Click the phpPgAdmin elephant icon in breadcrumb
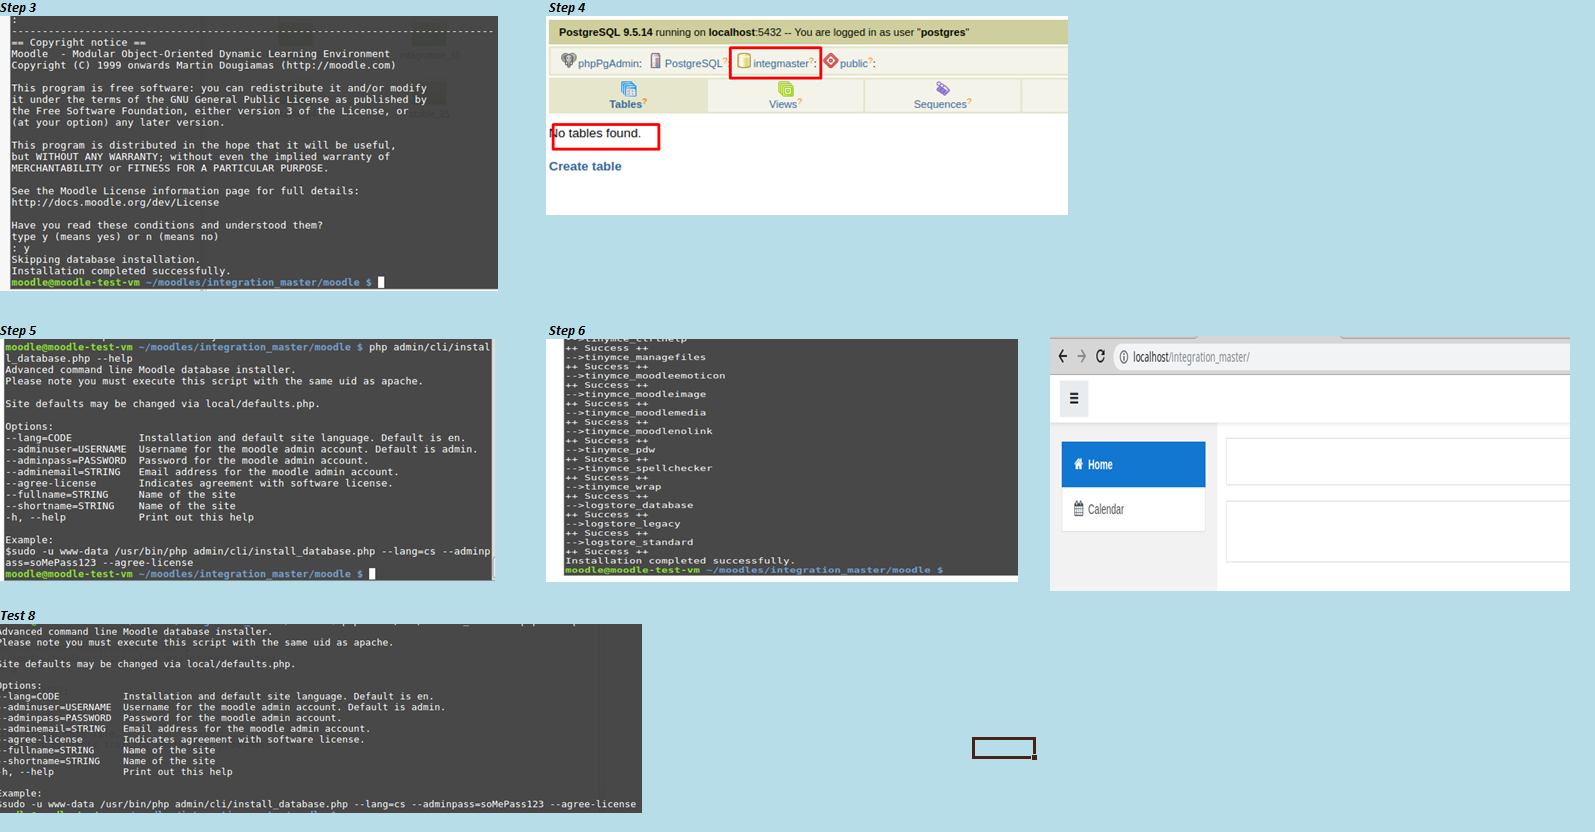Screen dimensions: 1595x832 (x=568, y=61)
